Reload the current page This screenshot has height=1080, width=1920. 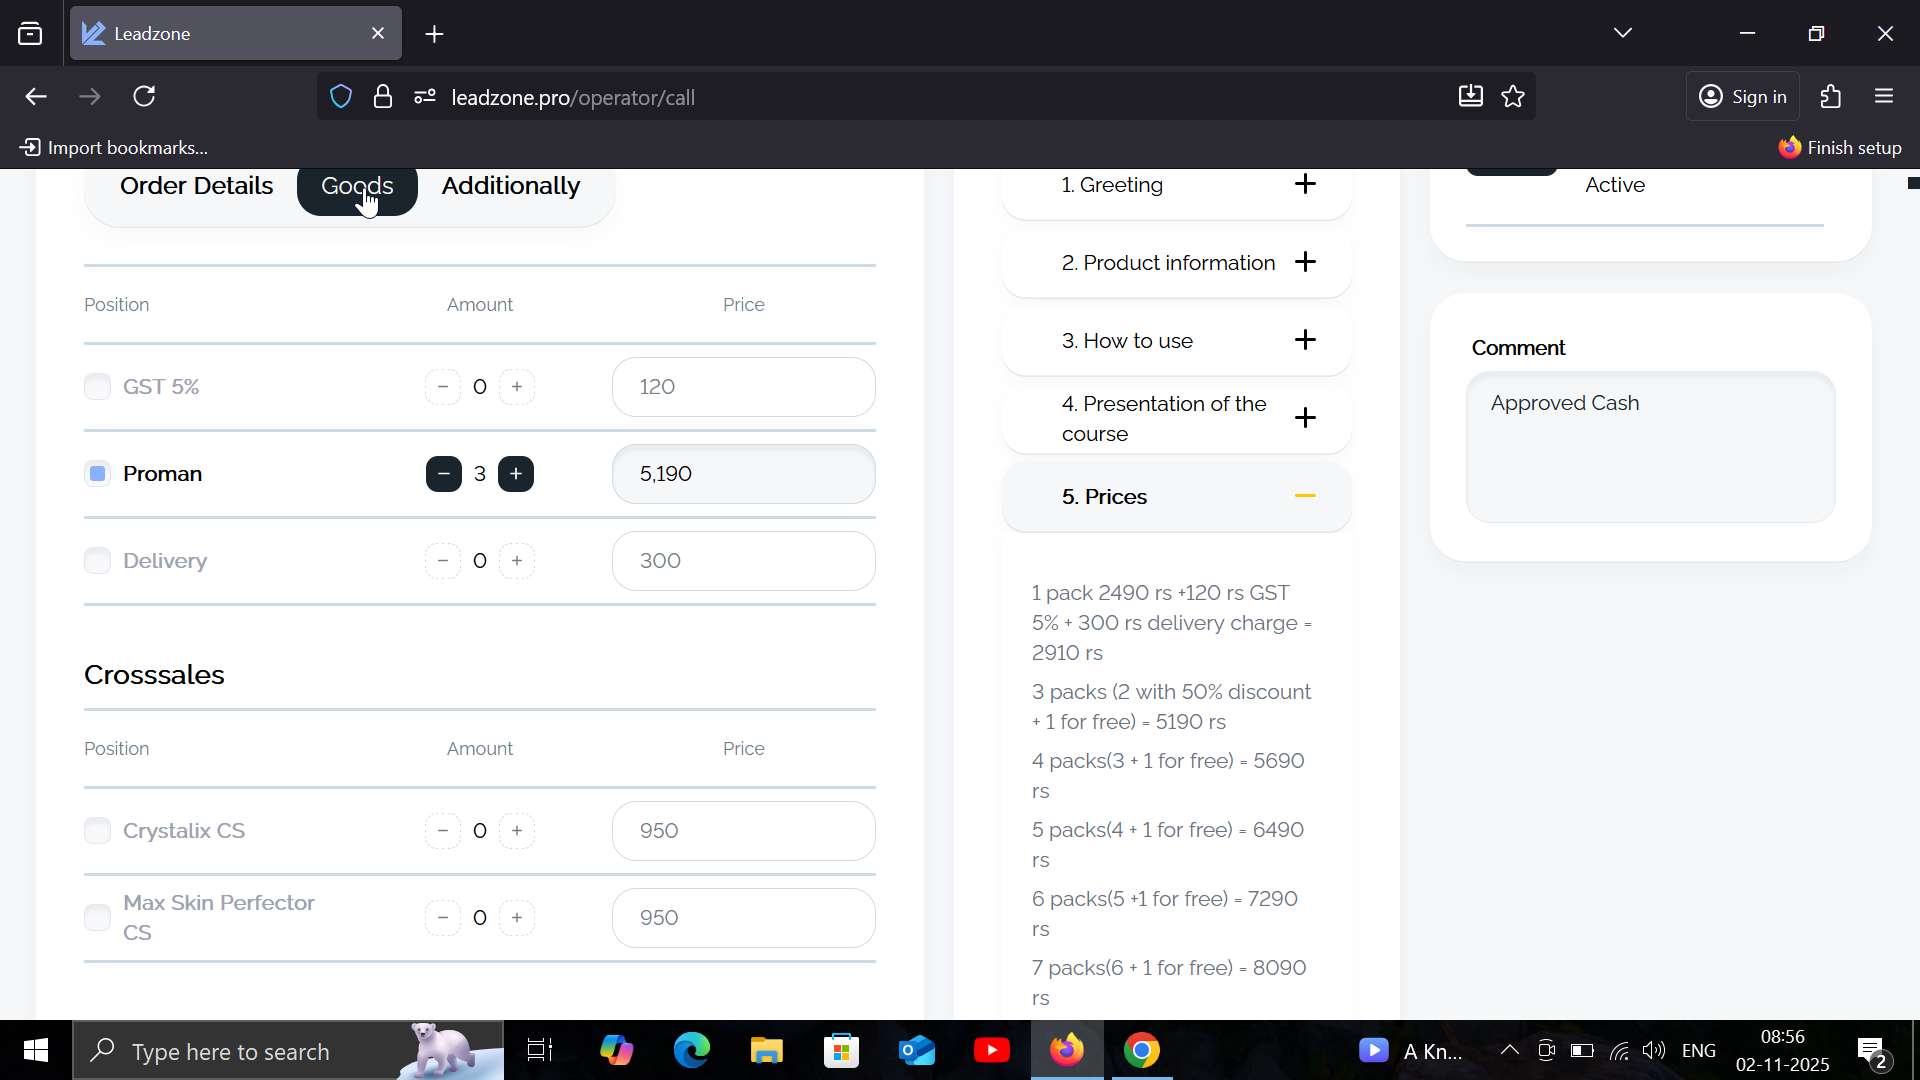tap(145, 97)
